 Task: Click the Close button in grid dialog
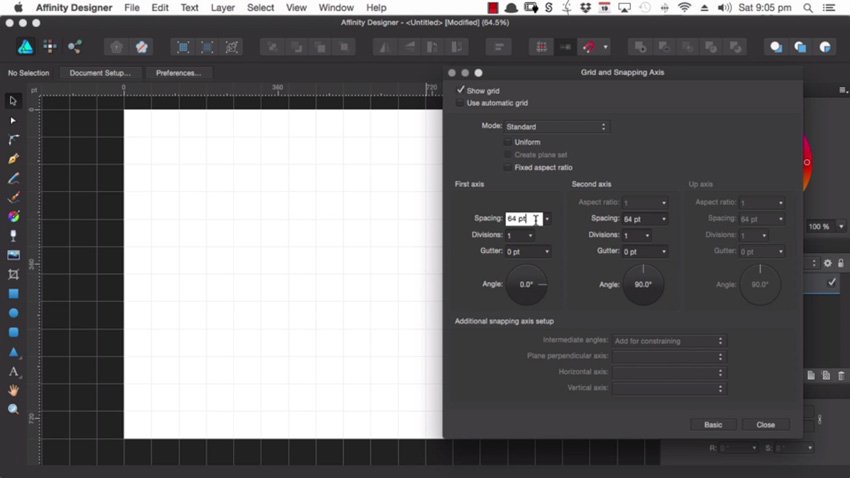765,424
